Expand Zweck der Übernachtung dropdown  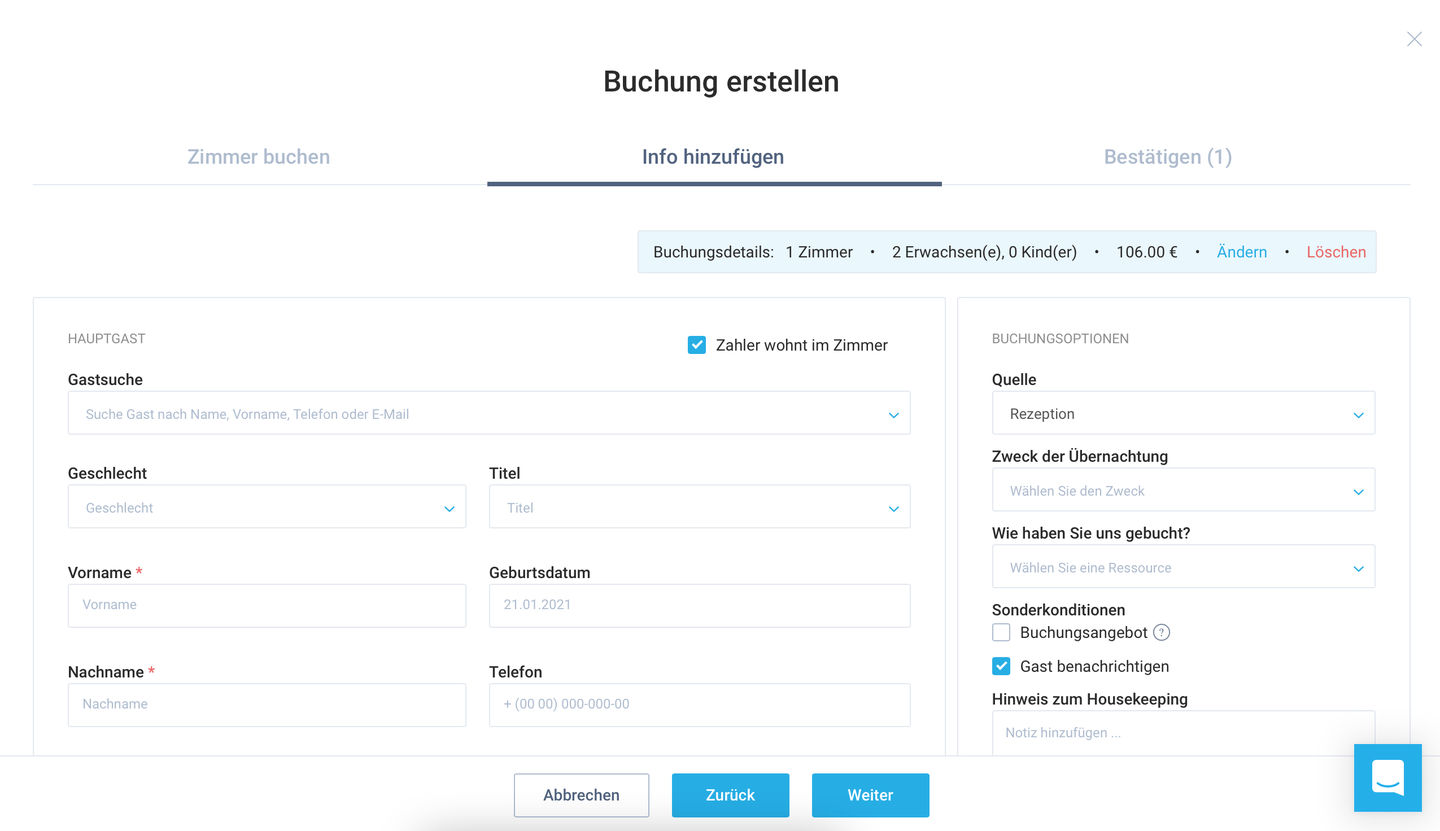(x=1183, y=490)
